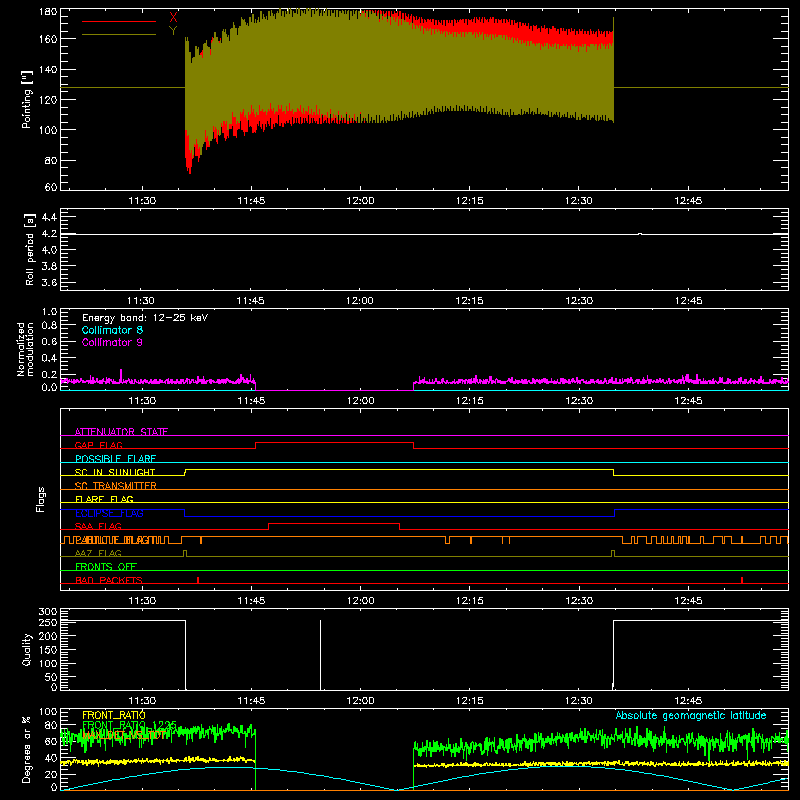This screenshot has width=800, height=800.
Task: Click the 4.4 tick on Roll period axis
Action: coord(49,217)
